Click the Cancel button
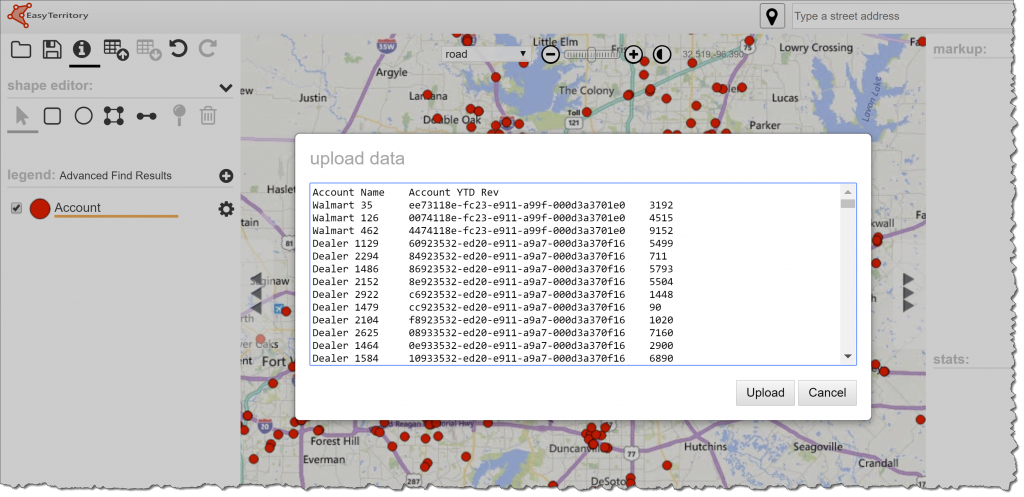Image resolution: width=1024 pixels, height=497 pixels. [x=827, y=393]
